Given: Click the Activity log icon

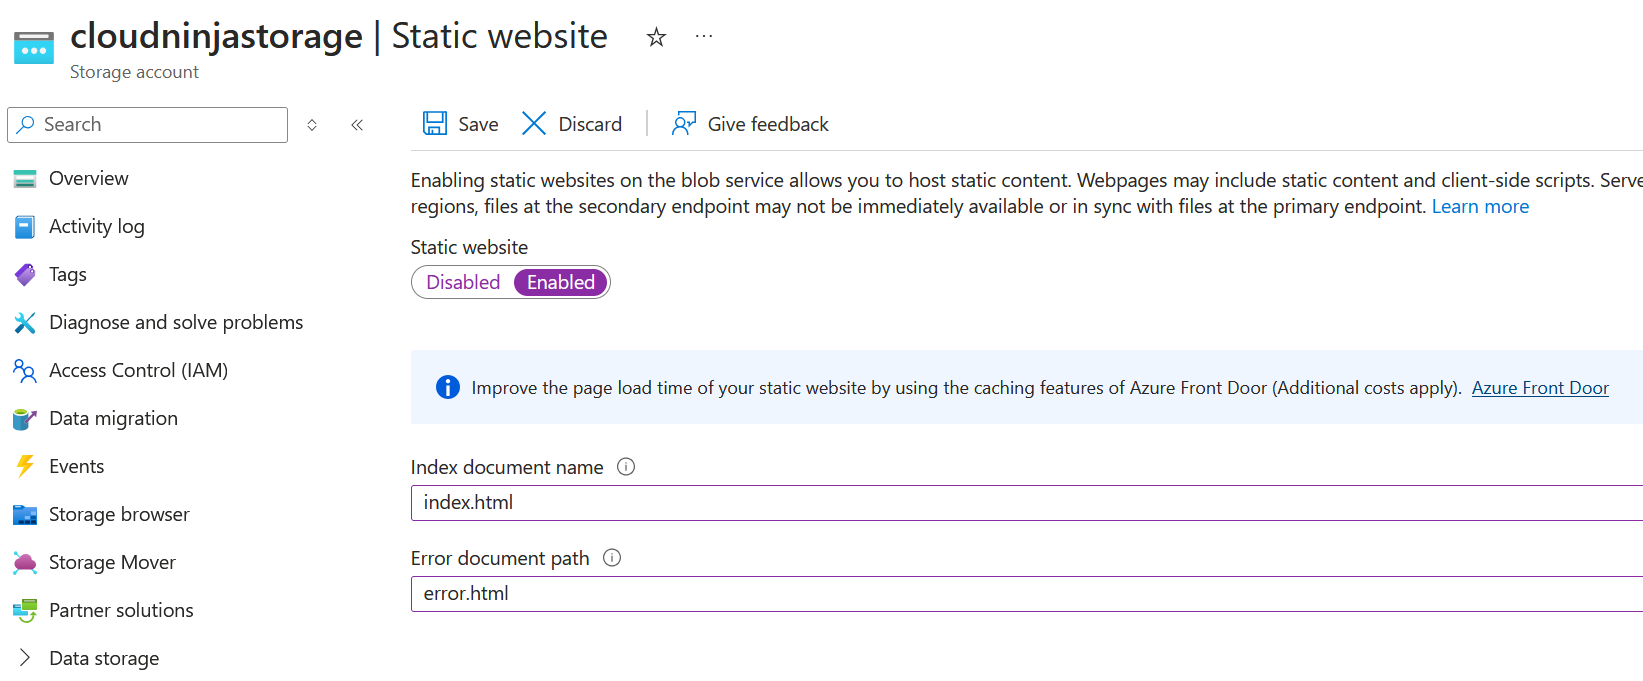Looking at the screenshot, I should (x=25, y=227).
